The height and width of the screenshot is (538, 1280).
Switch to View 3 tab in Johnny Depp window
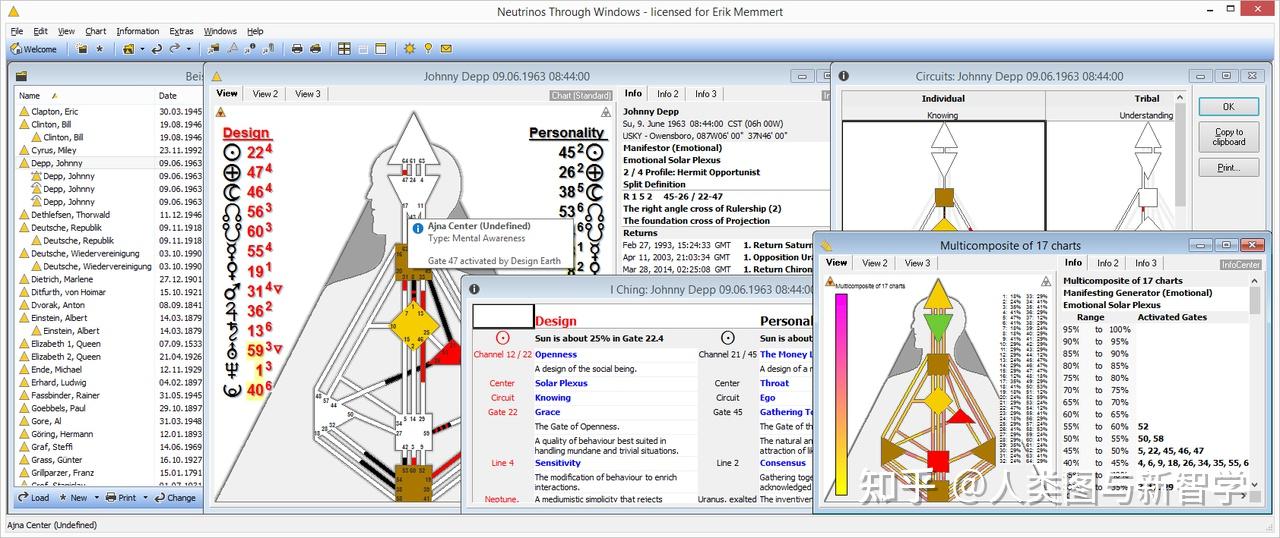click(x=308, y=94)
